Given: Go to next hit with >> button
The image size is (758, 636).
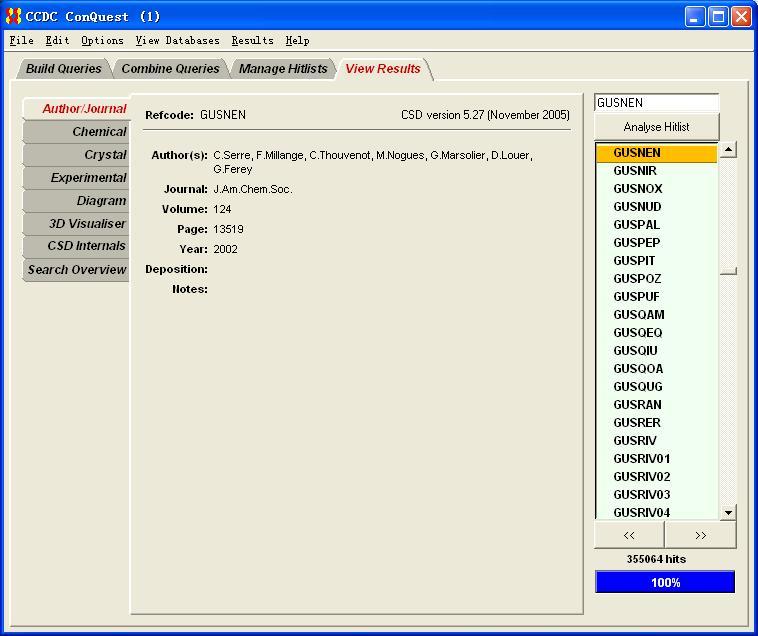Looking at the screenshot, I should tap(700, 535).
